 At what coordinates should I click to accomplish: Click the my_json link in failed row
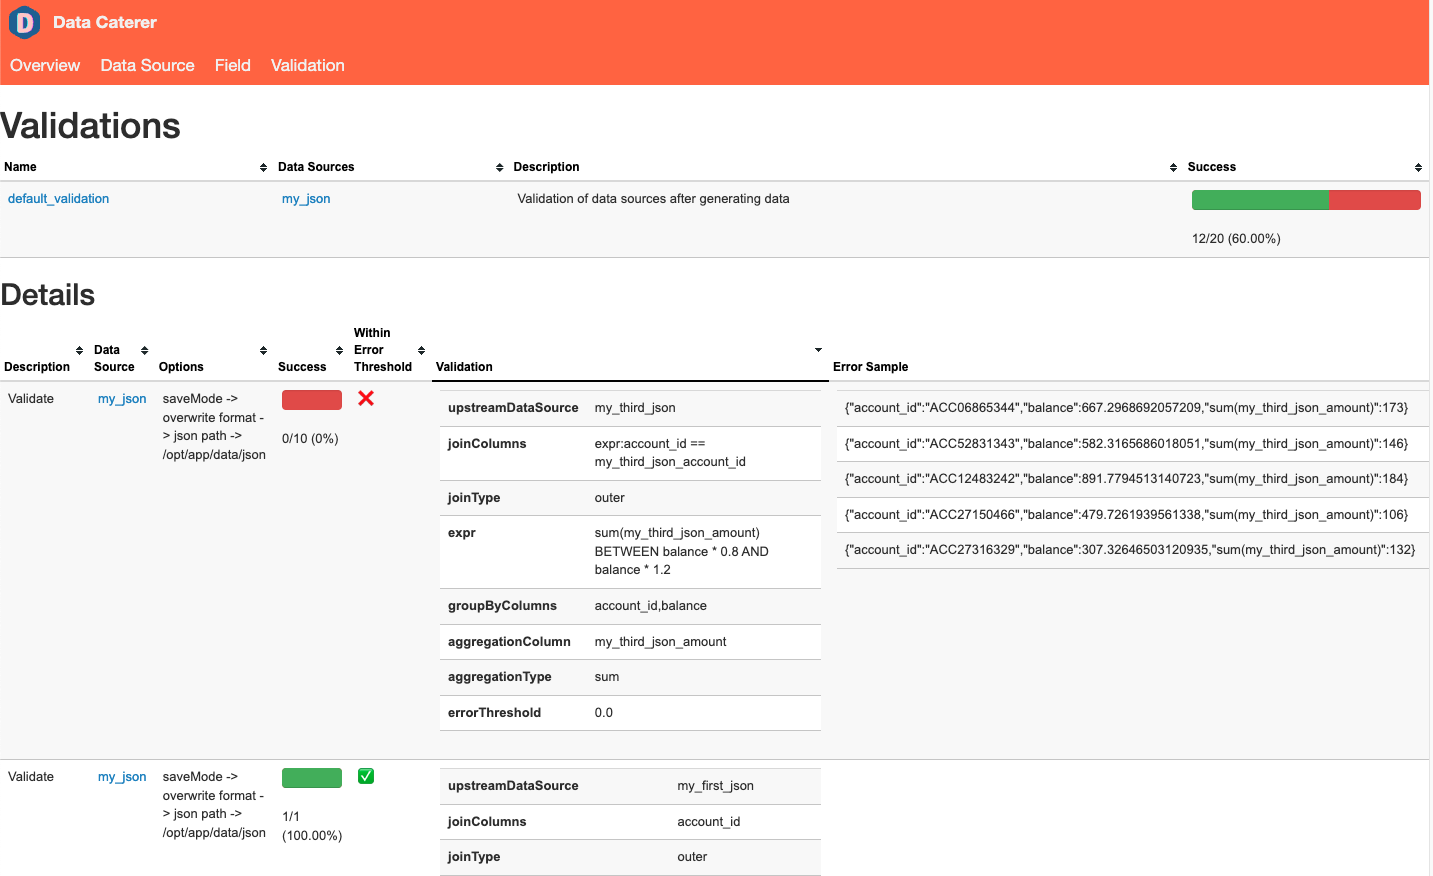pyautogui.click(x=121, y=398)
